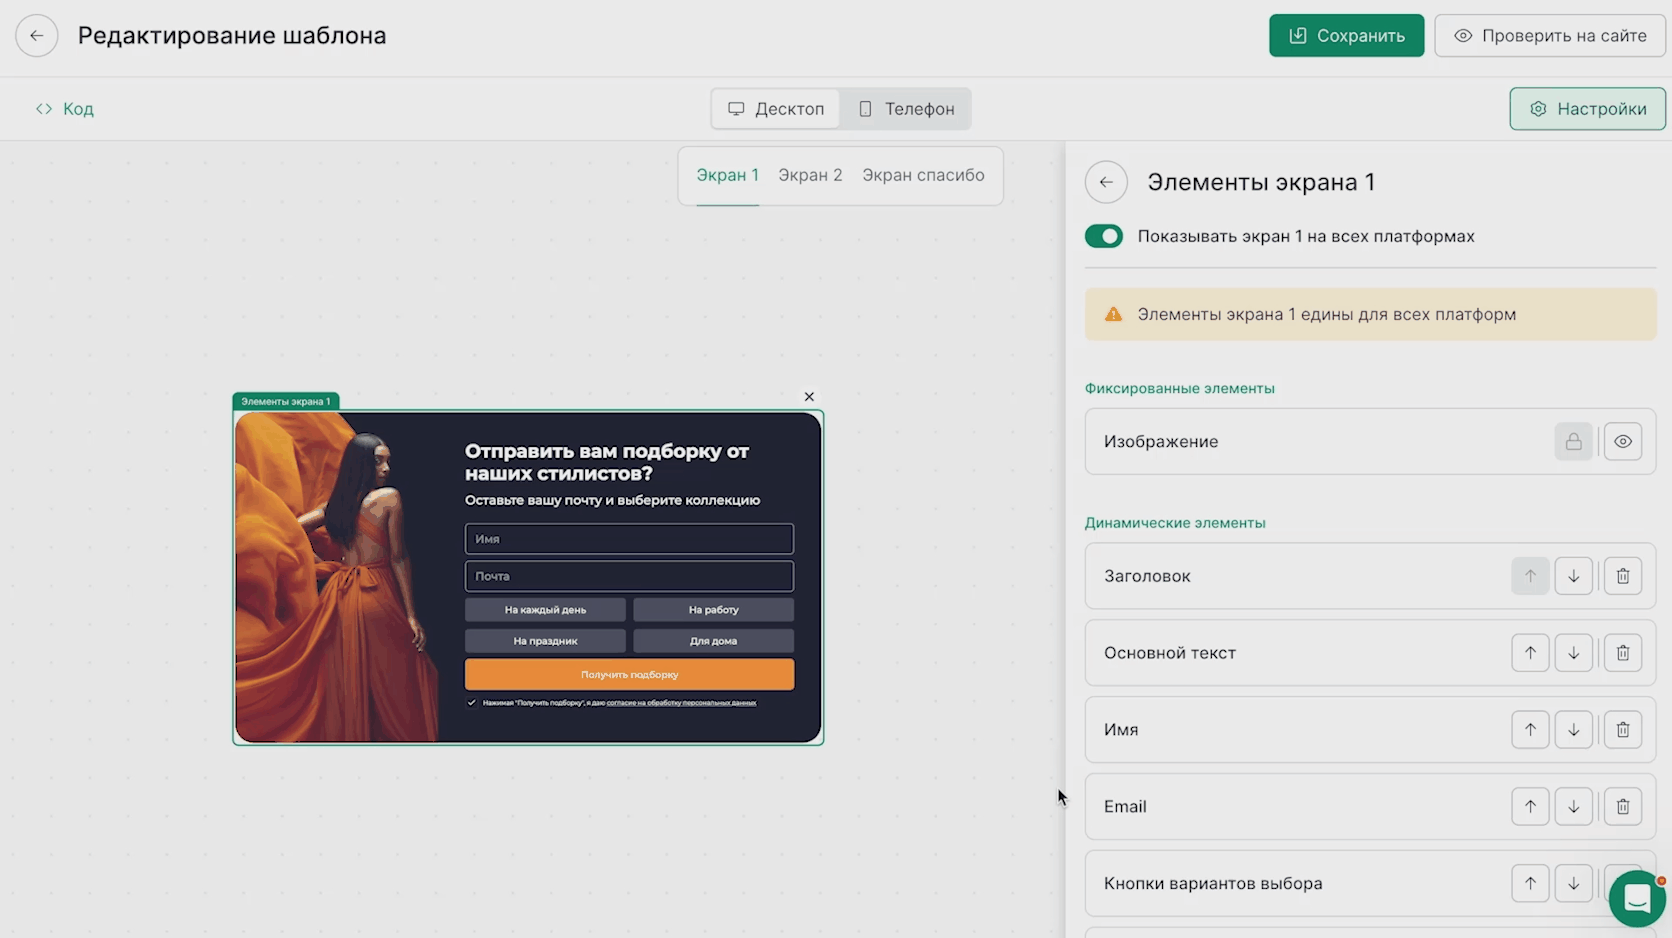Move Заголовок element up

(1530, 576)
